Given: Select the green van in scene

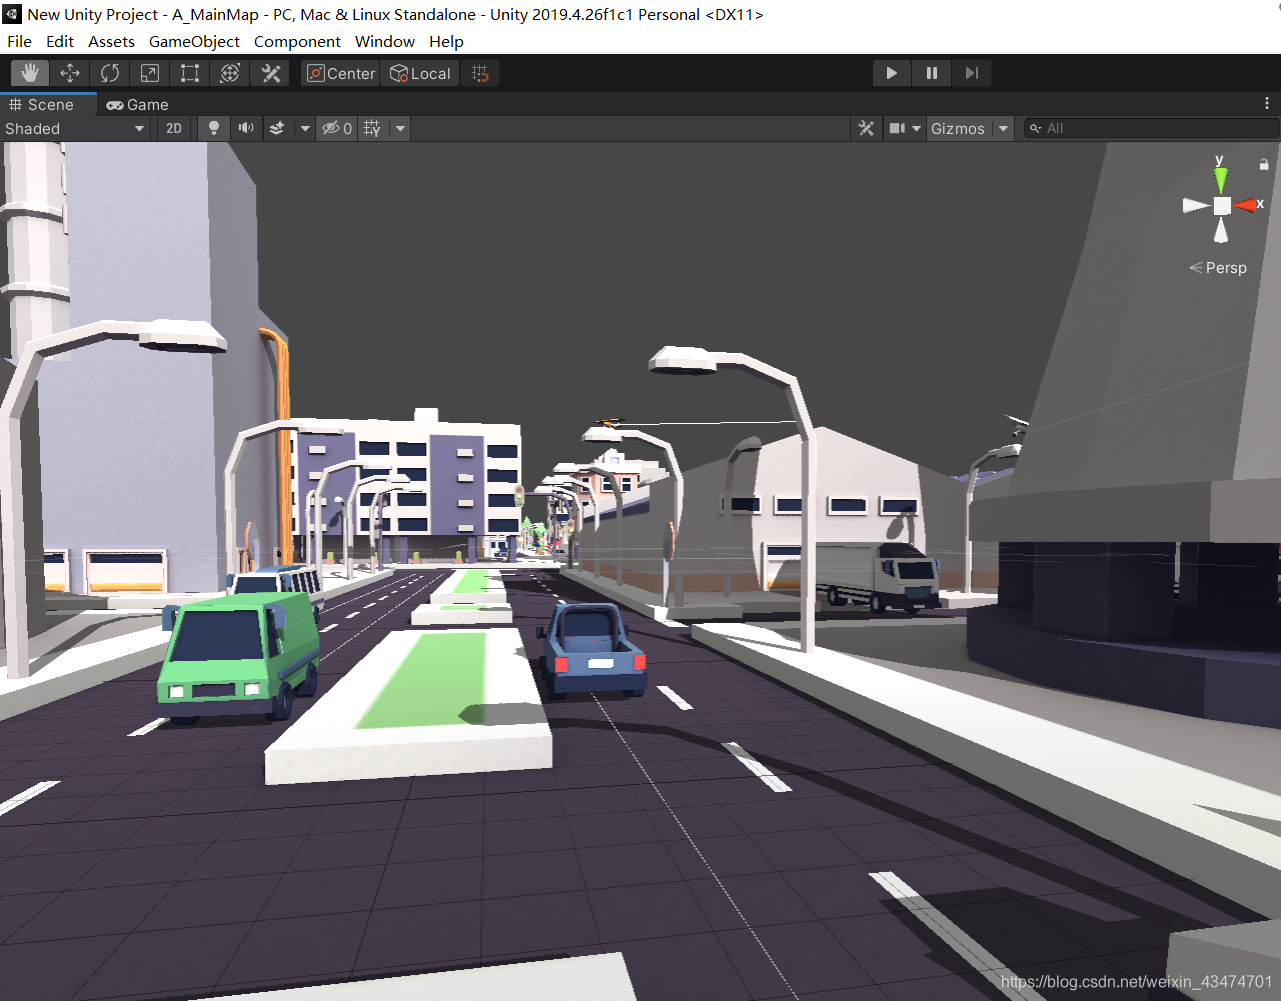Looking at the screenshot, I should [x=238, y=653].
